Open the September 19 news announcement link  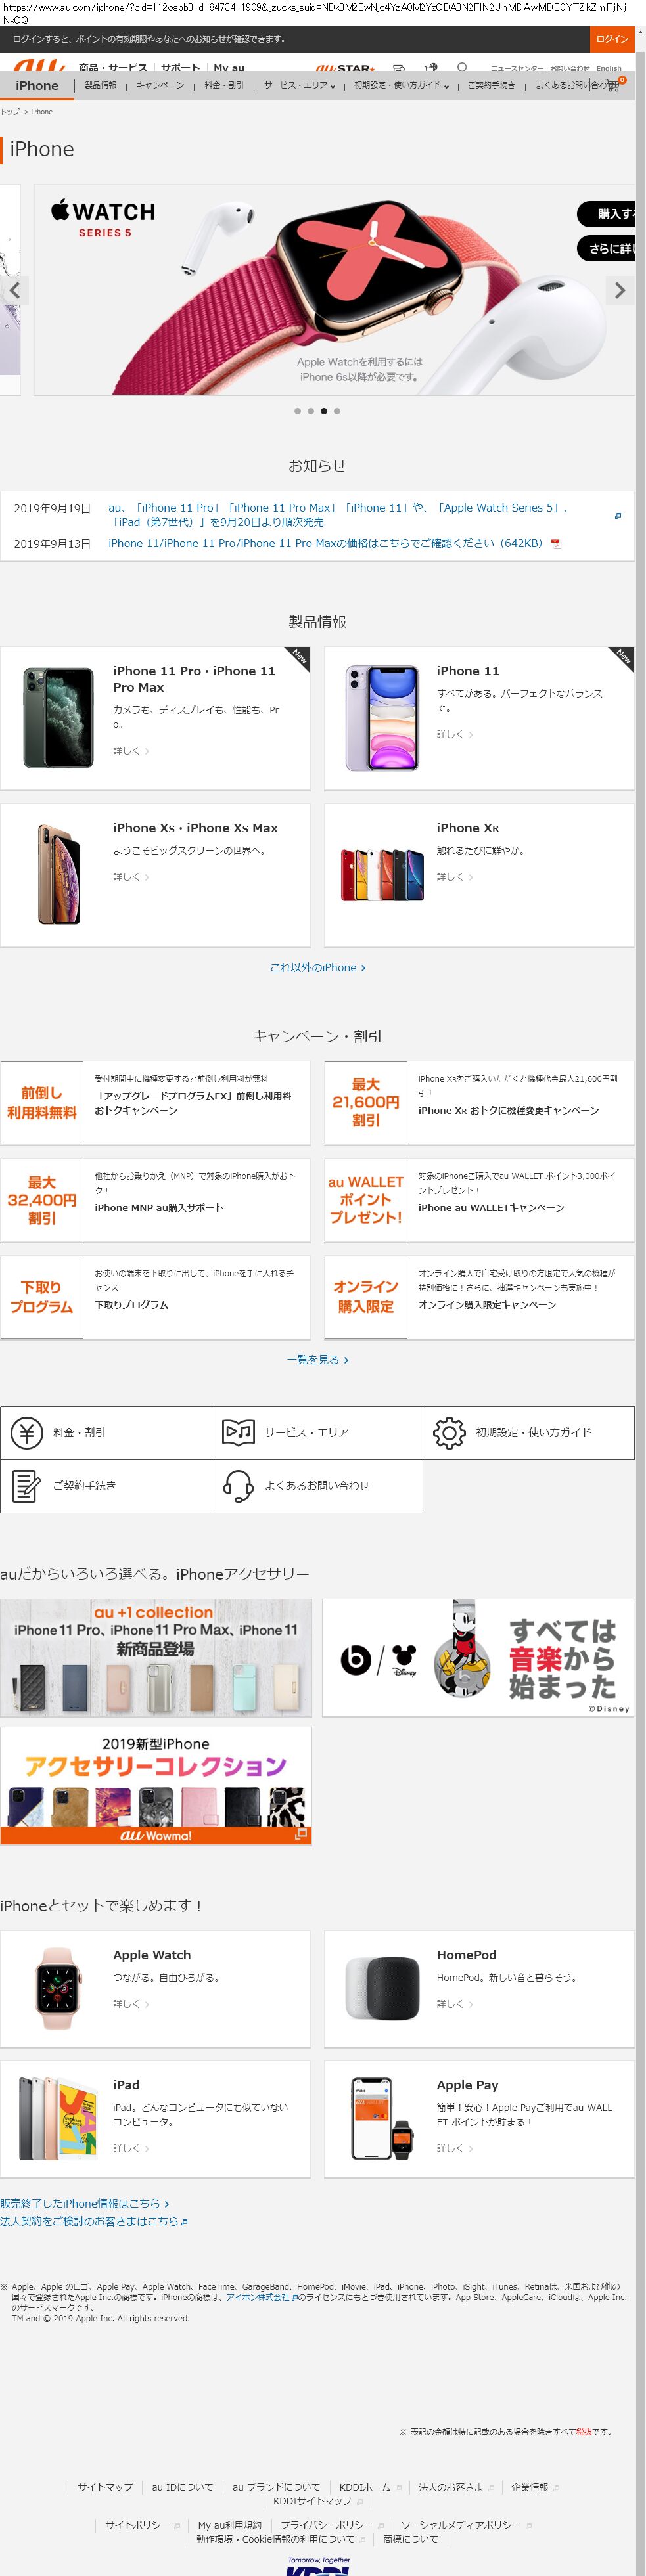coord(339,515)
